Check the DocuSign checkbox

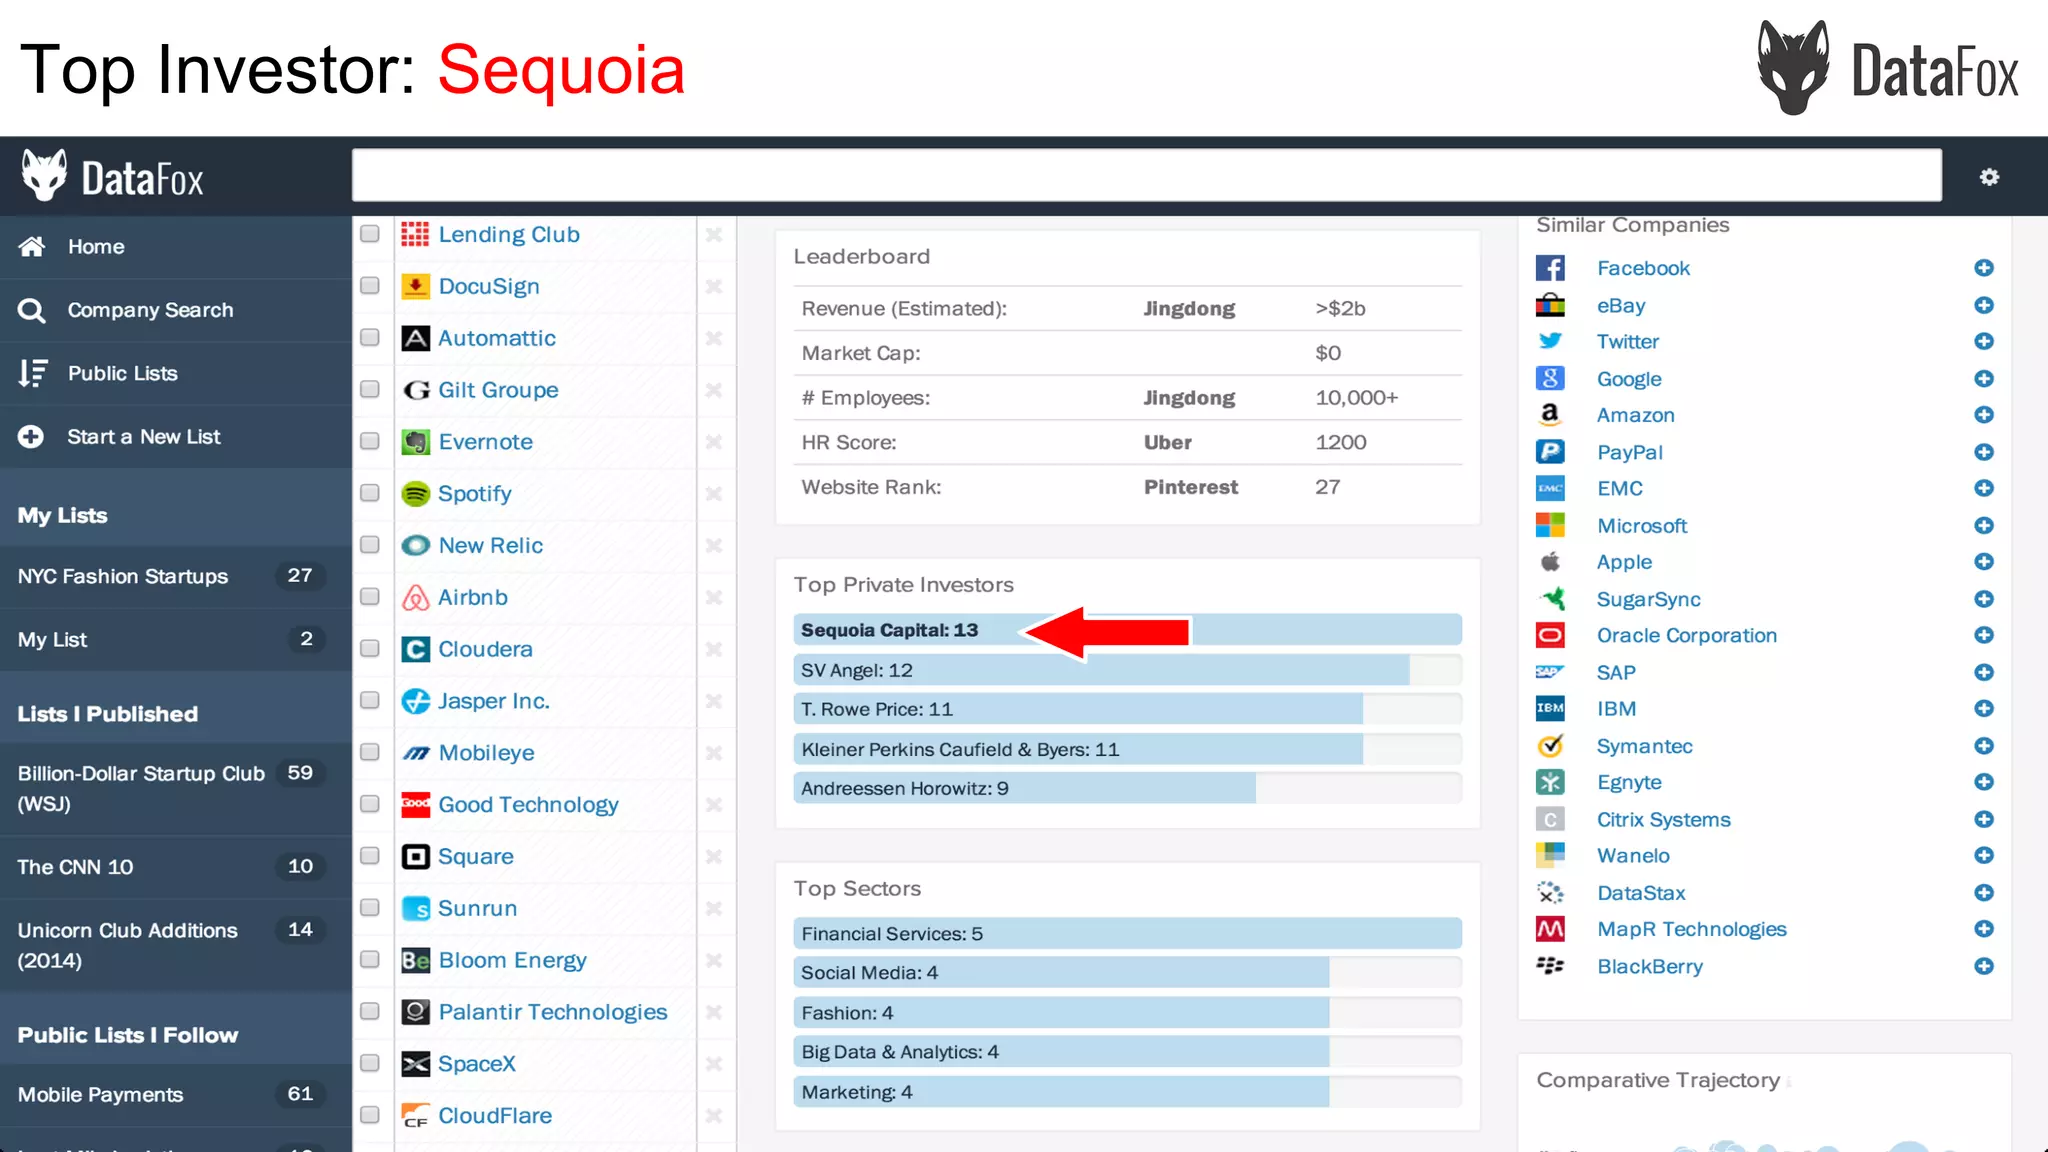point(370,286)
